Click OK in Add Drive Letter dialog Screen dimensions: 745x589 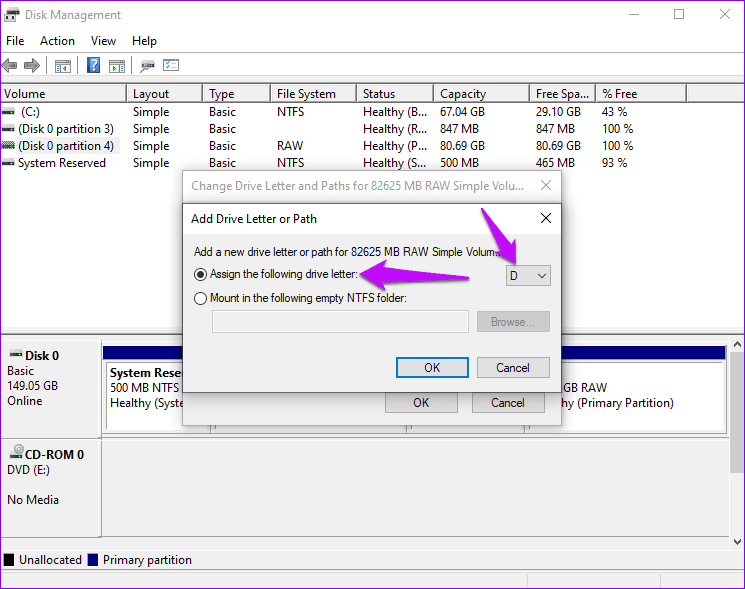(432, 368)
